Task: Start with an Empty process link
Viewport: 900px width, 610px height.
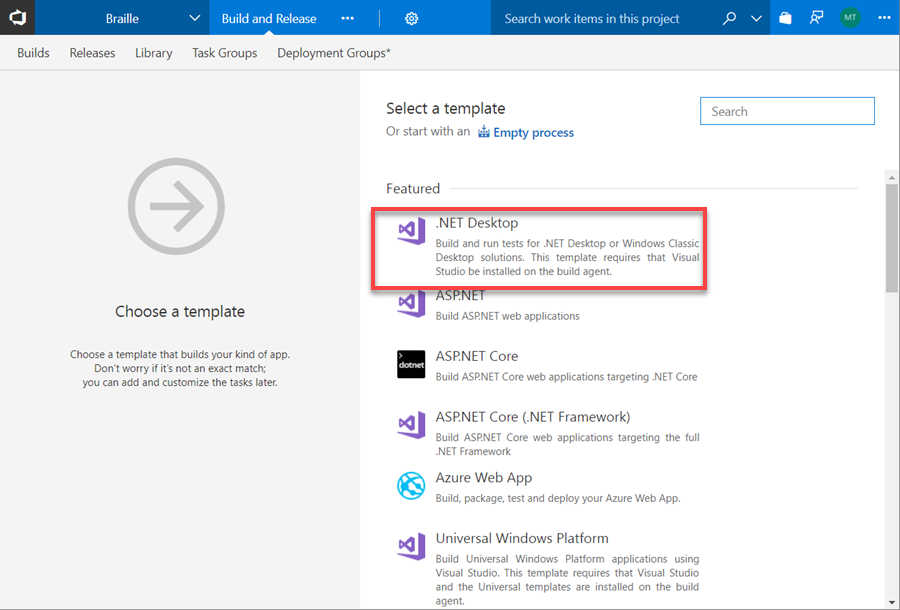Action: [533, 133]
